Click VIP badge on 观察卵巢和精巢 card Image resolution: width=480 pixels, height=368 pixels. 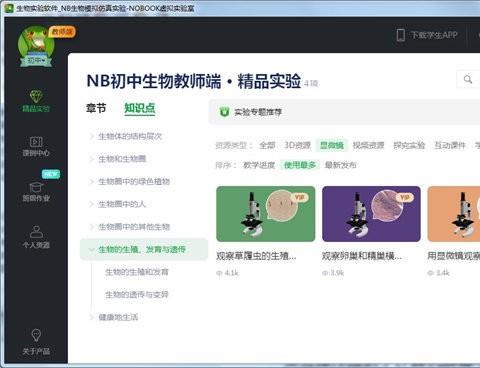pos(405,197)
